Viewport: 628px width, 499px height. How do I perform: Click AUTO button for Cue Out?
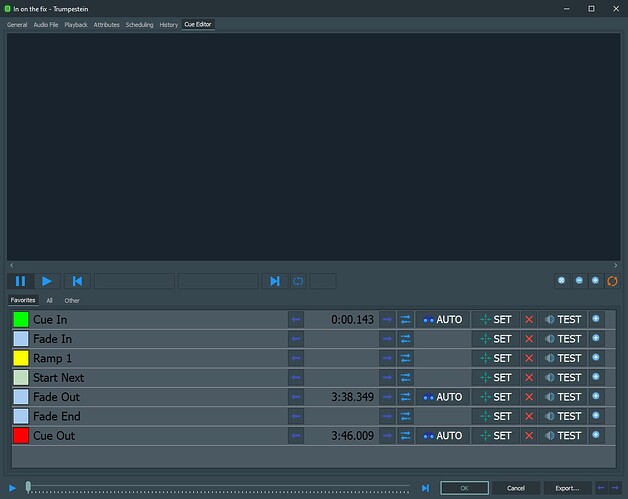click(x=442, y=436)
